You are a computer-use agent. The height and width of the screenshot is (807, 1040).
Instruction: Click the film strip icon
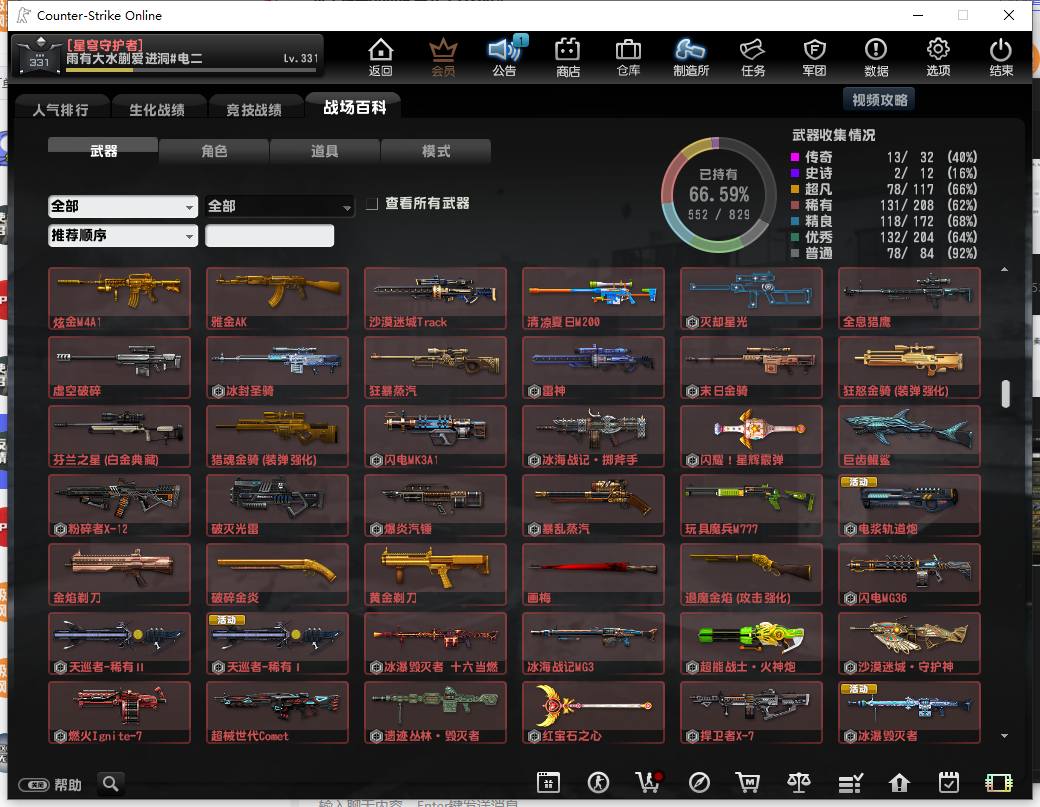(x=999, y=782)
